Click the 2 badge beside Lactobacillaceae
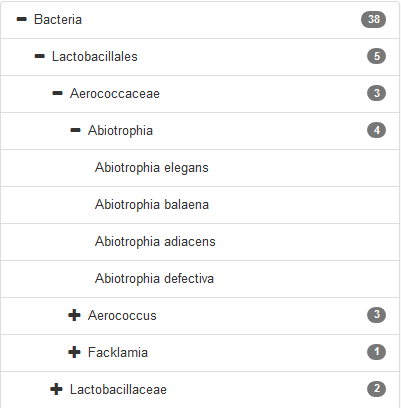Screen dimensions: 401x408 pos(377,389)
